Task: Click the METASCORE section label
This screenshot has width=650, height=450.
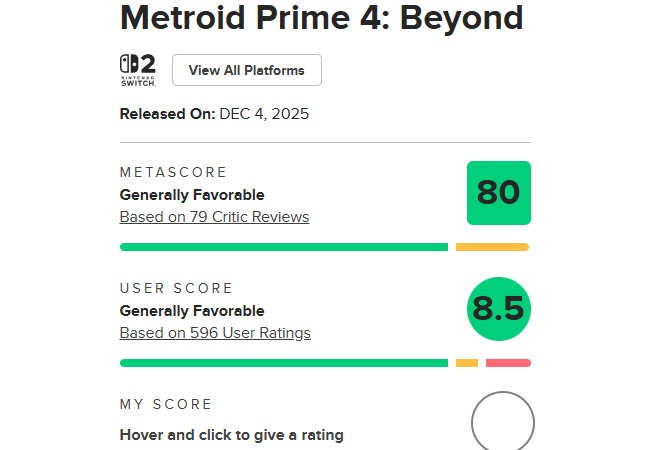Action: pyautogui.click(x=174, y=172)
